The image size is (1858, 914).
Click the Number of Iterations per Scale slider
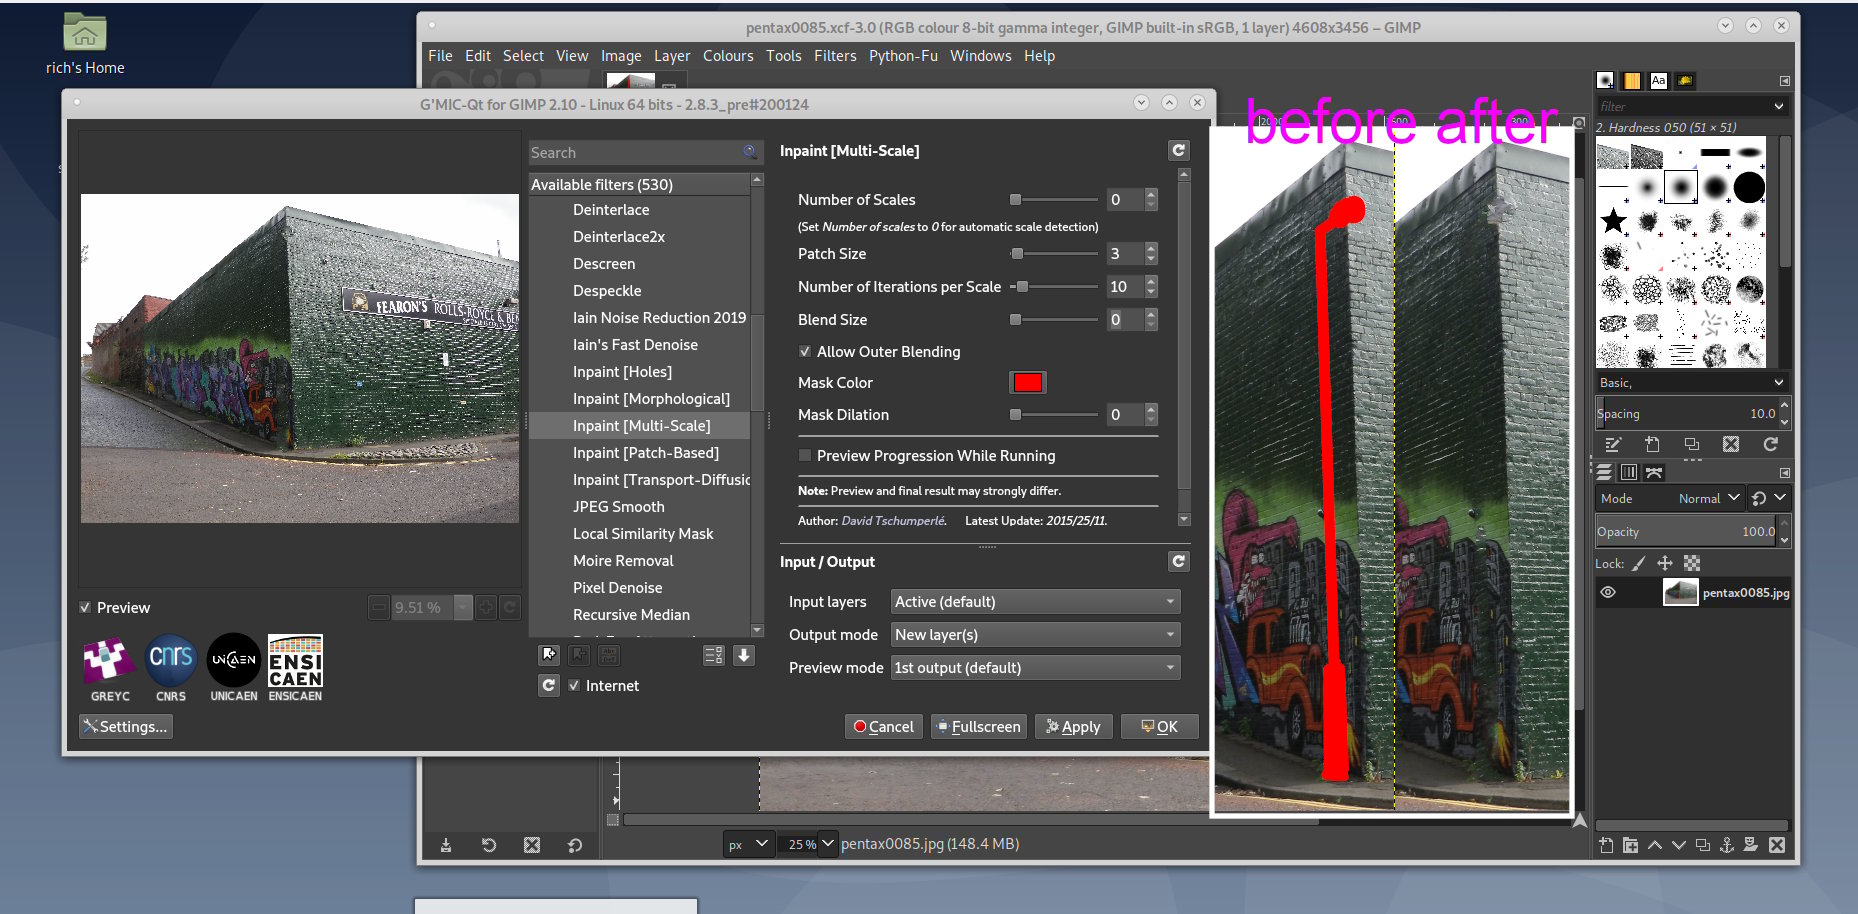pyautogui.click(x=1054, y=287)
